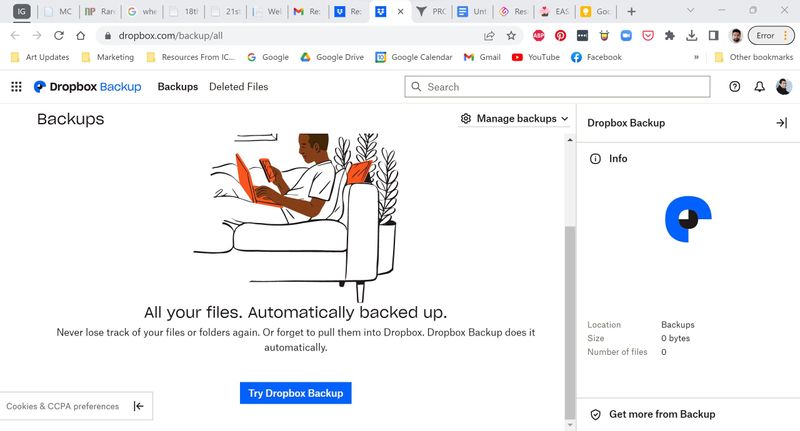Open the Dropbox app grid menu

pyautogui.click(x=16, y=87)
